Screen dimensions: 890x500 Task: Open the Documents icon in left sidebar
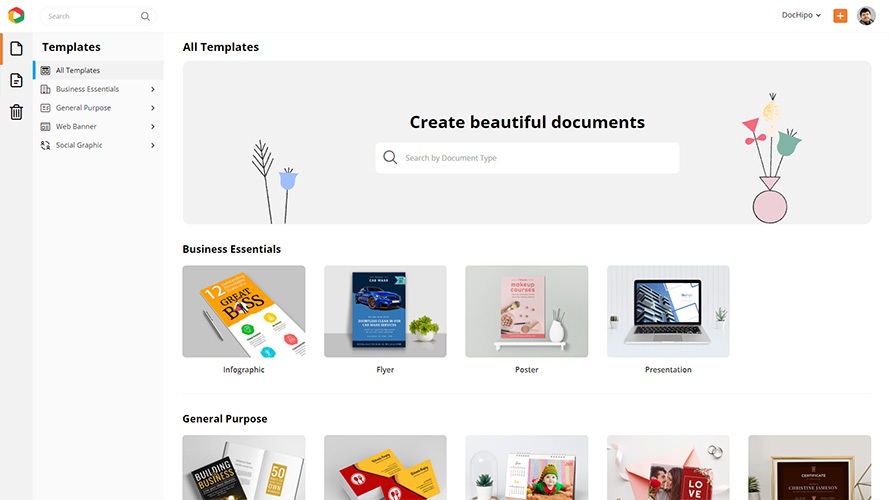(x=16, y=81)
